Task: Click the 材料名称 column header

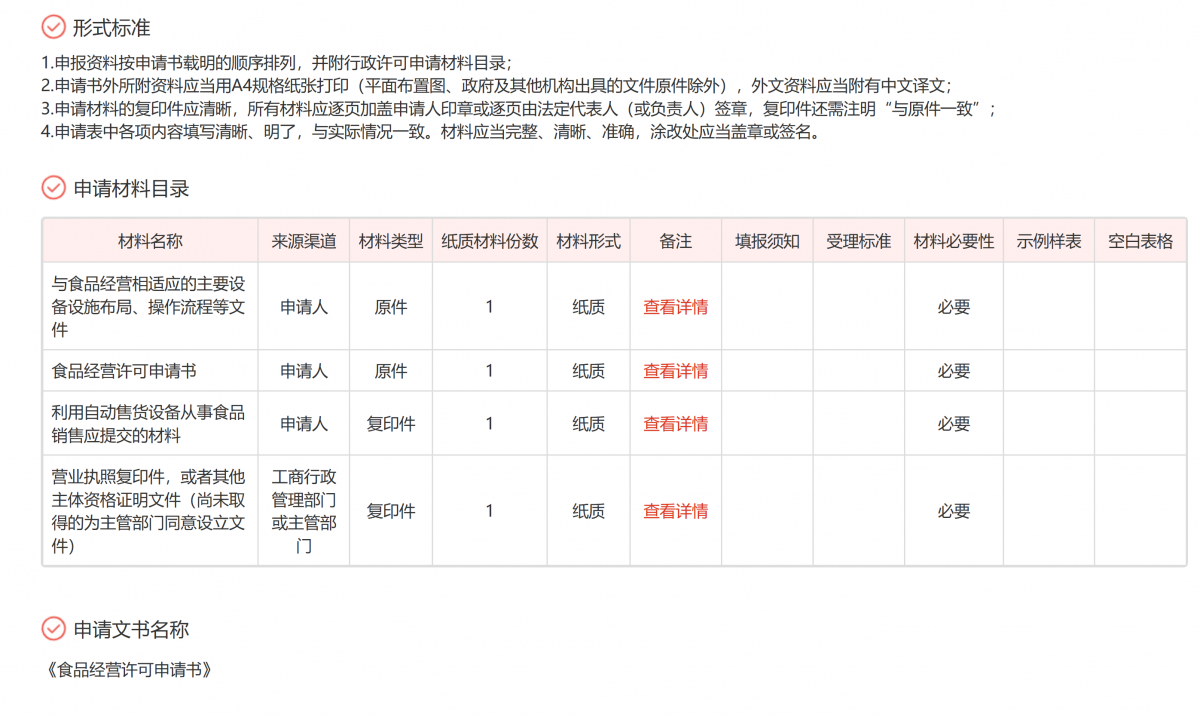Action: pyautogui.click(x=150, y=241)
